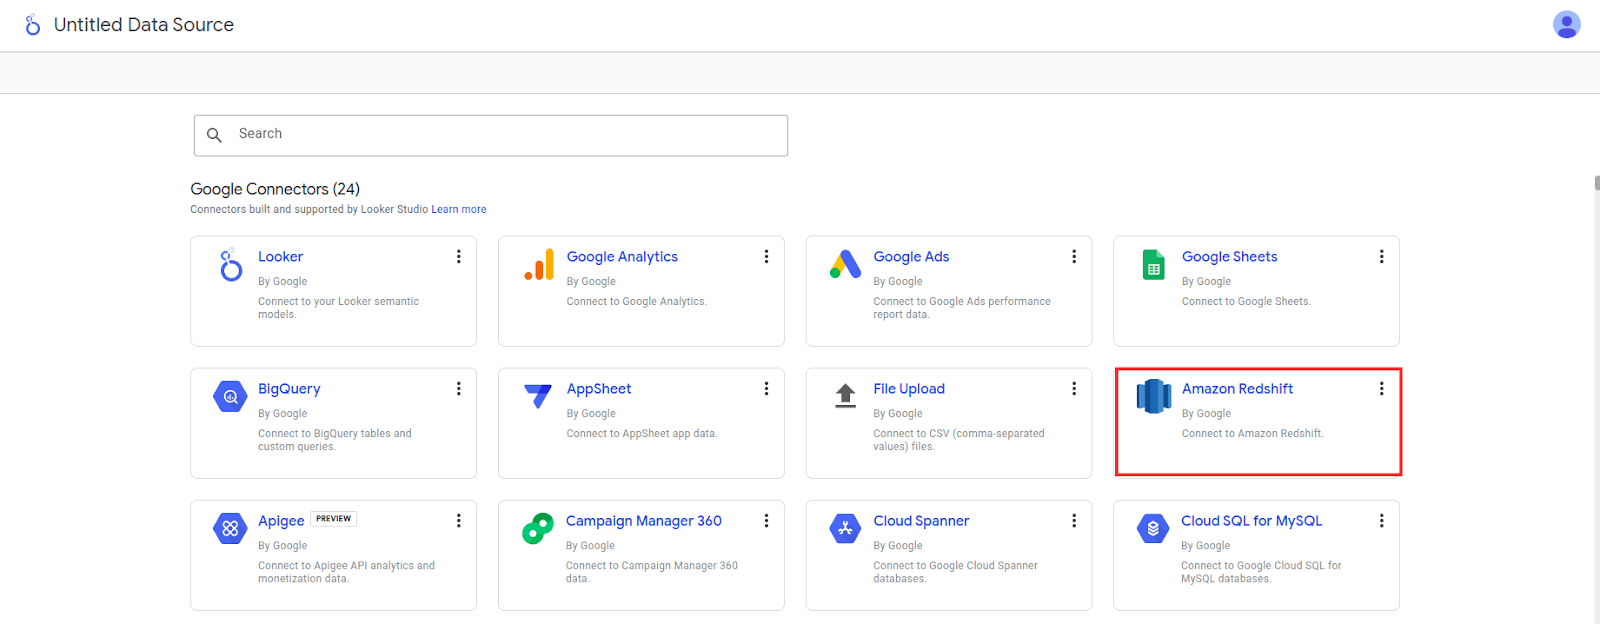This screenshot has height=624, width=1600.
Task: Click the Untitled Data Source title
Action: click(144, 25)
